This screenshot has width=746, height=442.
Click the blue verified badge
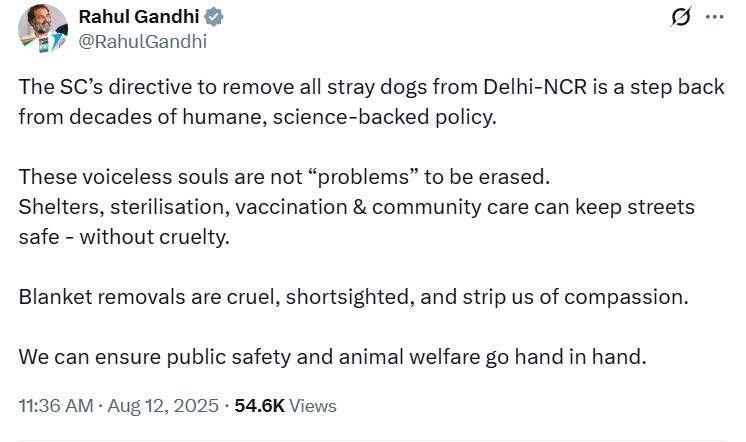[x=214, y=19]
